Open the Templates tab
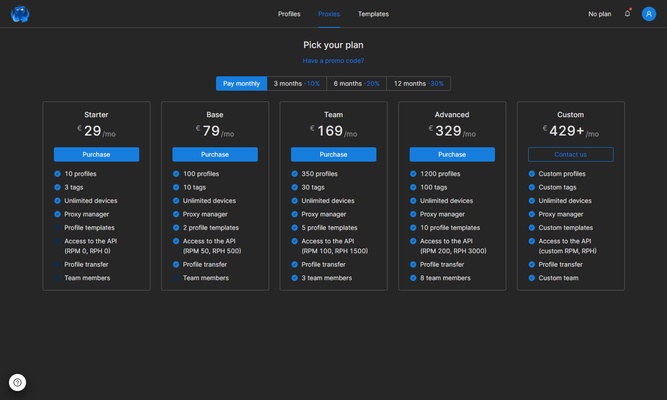 [x=373, y=14]
